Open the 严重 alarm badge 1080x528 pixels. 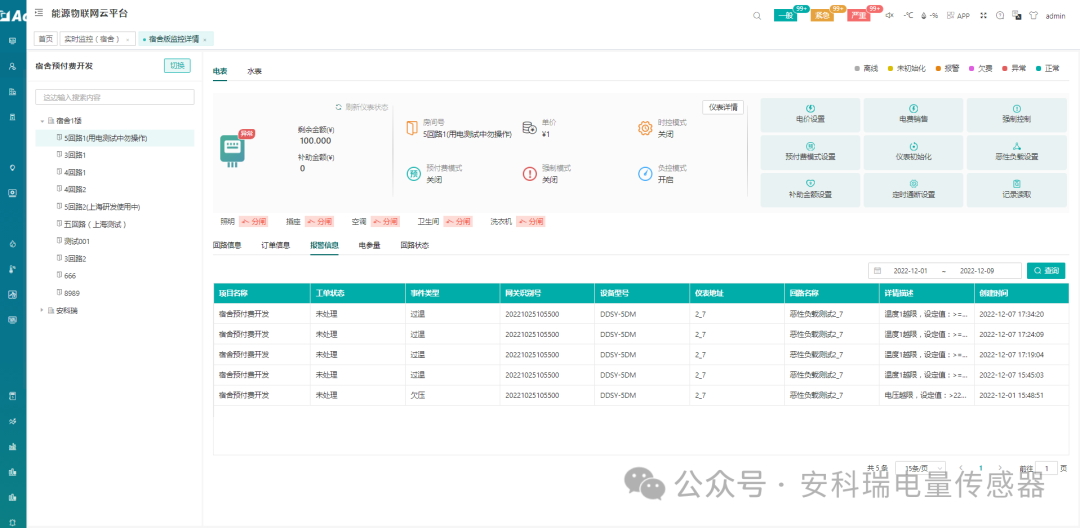pyautogui.click(x=858, y=15)
